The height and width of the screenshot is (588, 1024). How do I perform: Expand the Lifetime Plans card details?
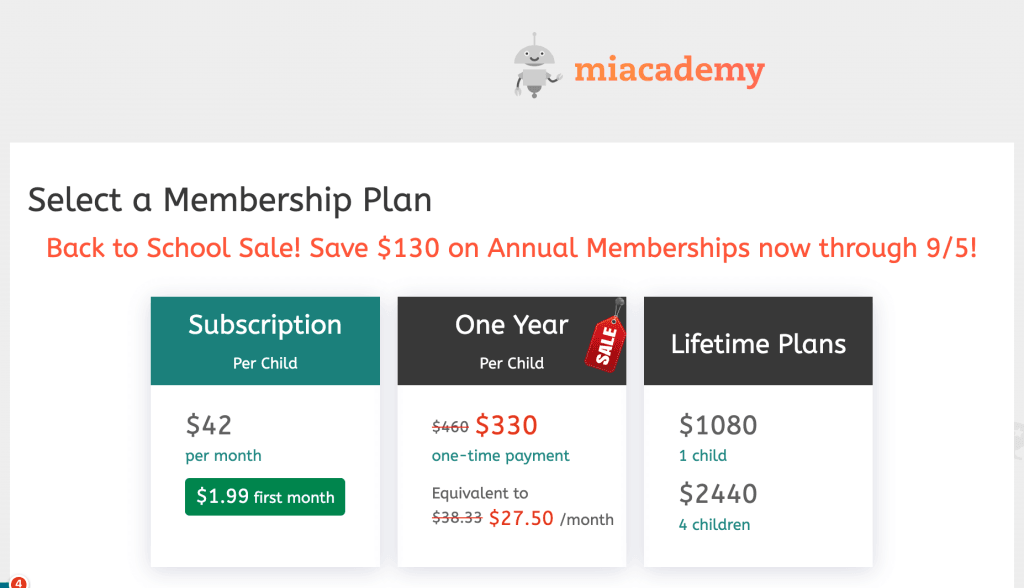point(757,470)
